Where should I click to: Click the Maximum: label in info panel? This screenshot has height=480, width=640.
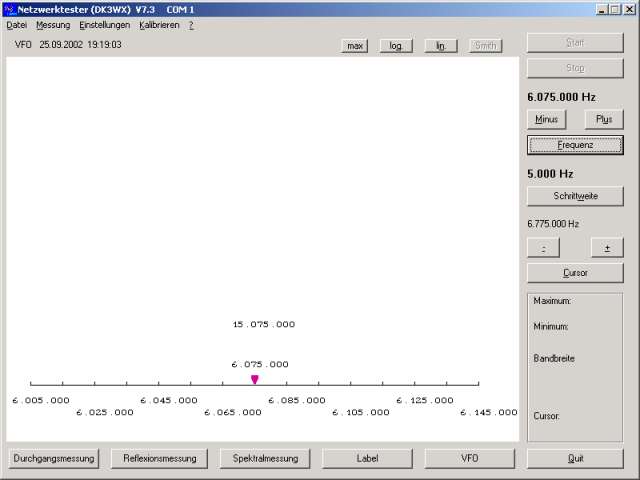pyautogui.click(x=552, y=301)
